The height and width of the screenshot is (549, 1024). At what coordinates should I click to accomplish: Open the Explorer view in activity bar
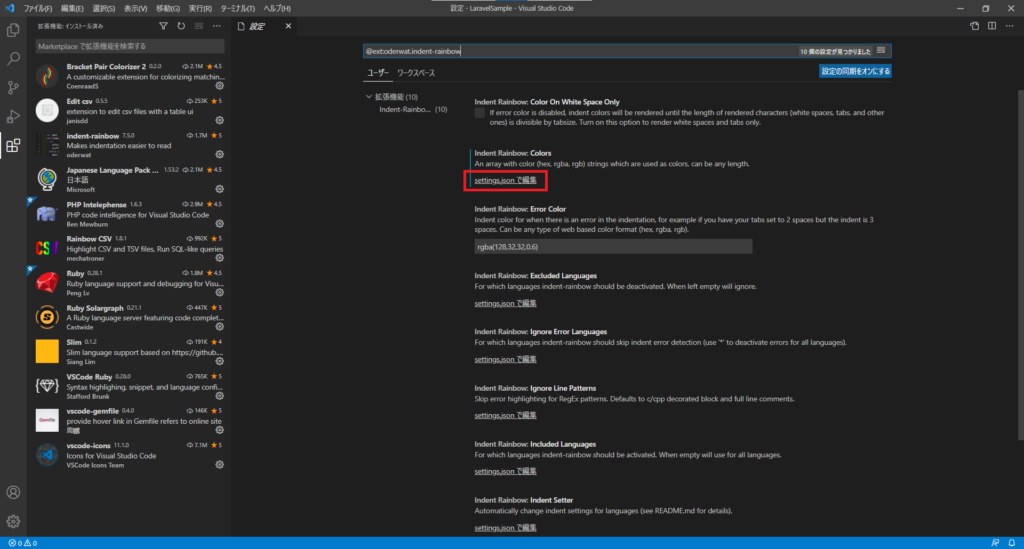pyautogui.click(x=13, y=30)
